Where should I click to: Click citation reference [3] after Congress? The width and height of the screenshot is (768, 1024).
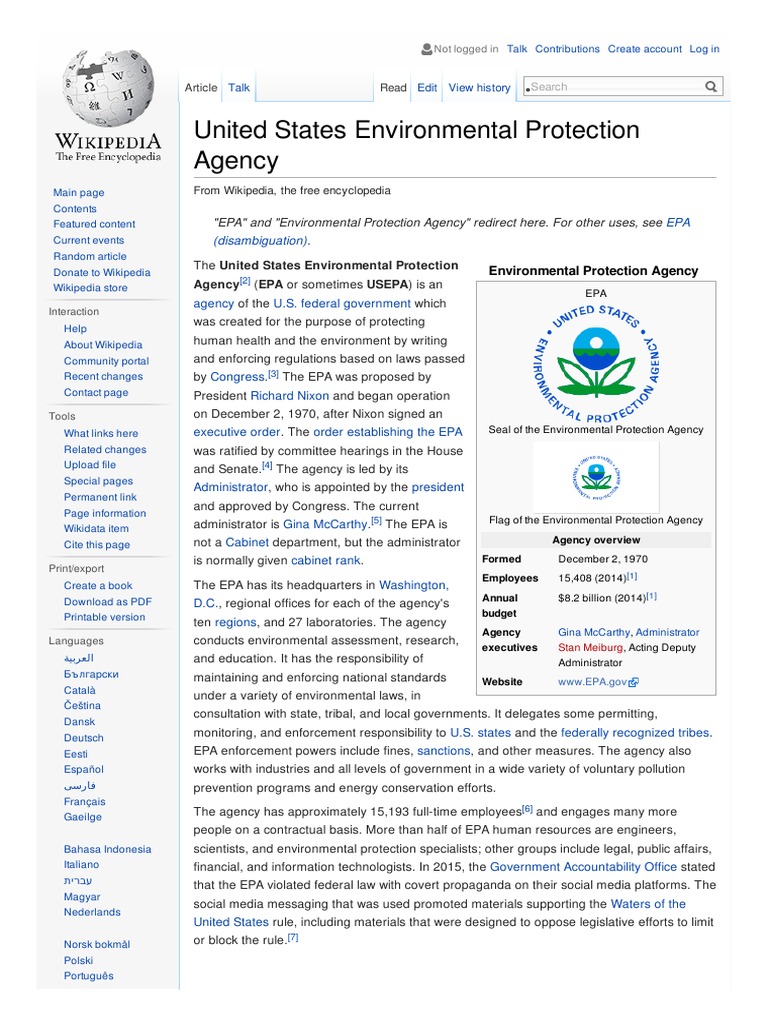click(273, 375)
